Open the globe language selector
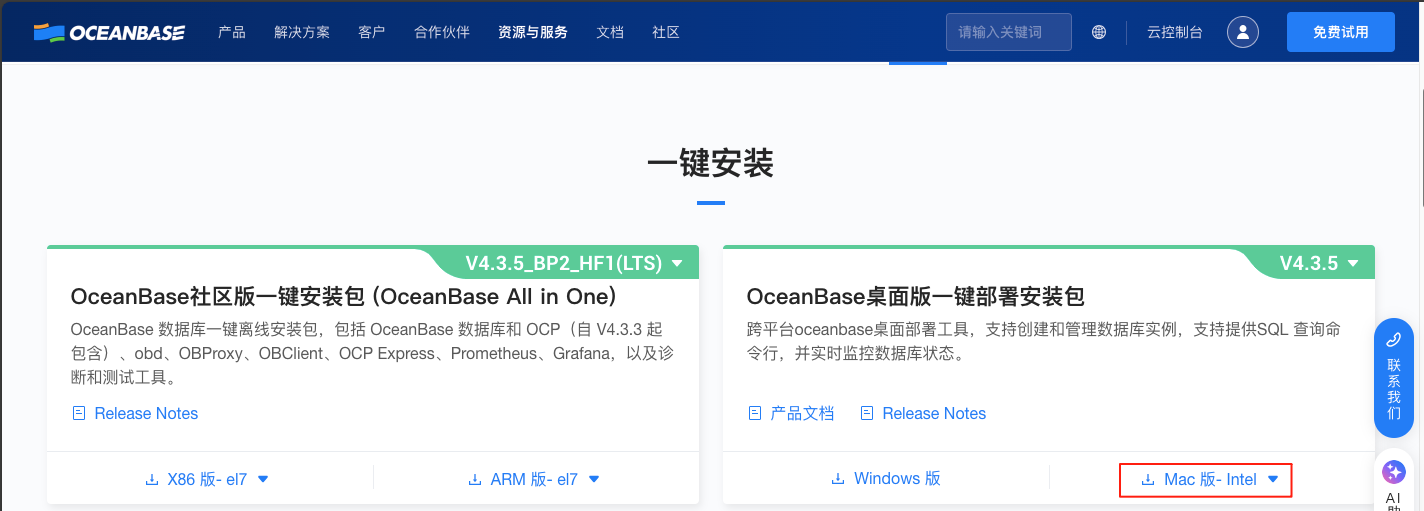 pos(1099,32)
